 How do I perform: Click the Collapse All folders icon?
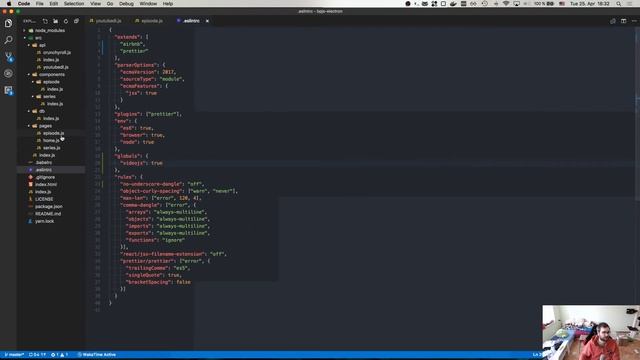(x=76, y=21)
